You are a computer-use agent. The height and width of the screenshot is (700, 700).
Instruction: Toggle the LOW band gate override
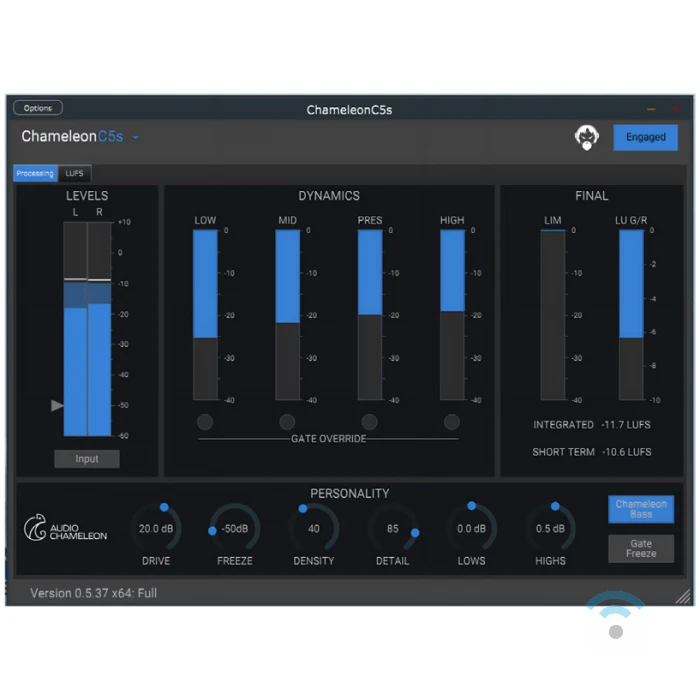pos(205,422)
